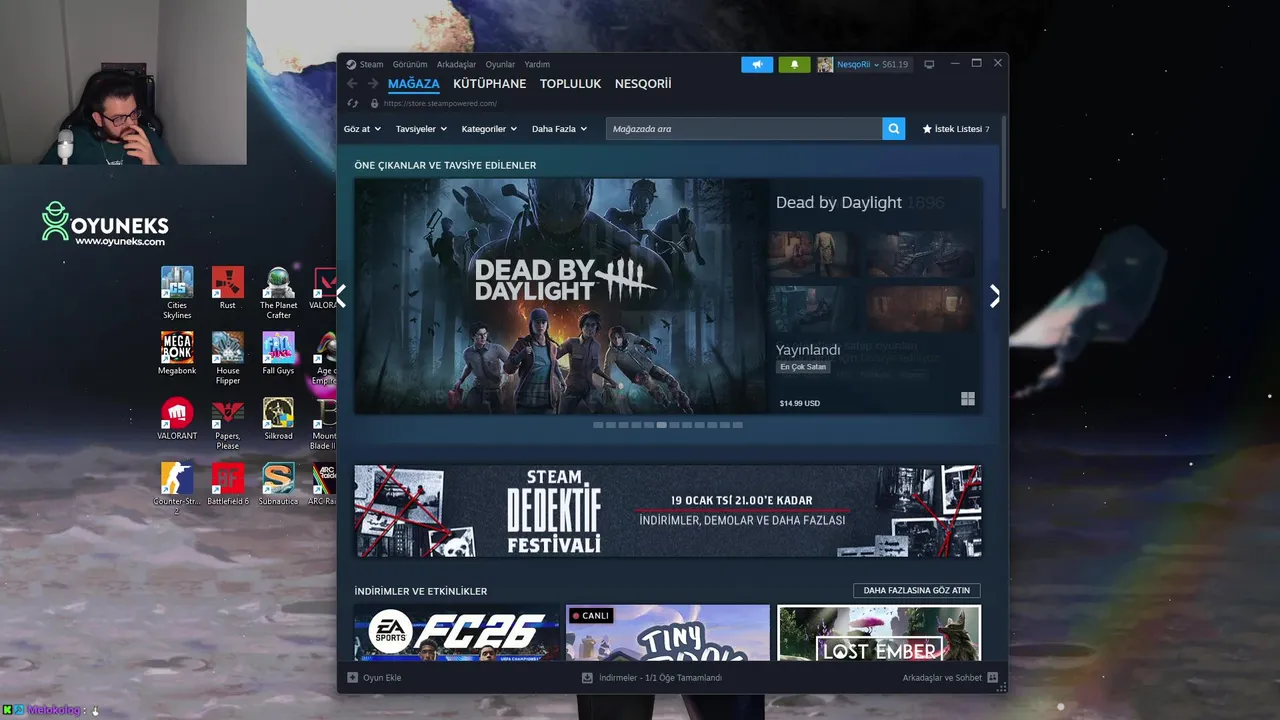Launch Rust desktop shortcut
The width and height of the screenshot is (1280, 720).
(x=228, y=288)
